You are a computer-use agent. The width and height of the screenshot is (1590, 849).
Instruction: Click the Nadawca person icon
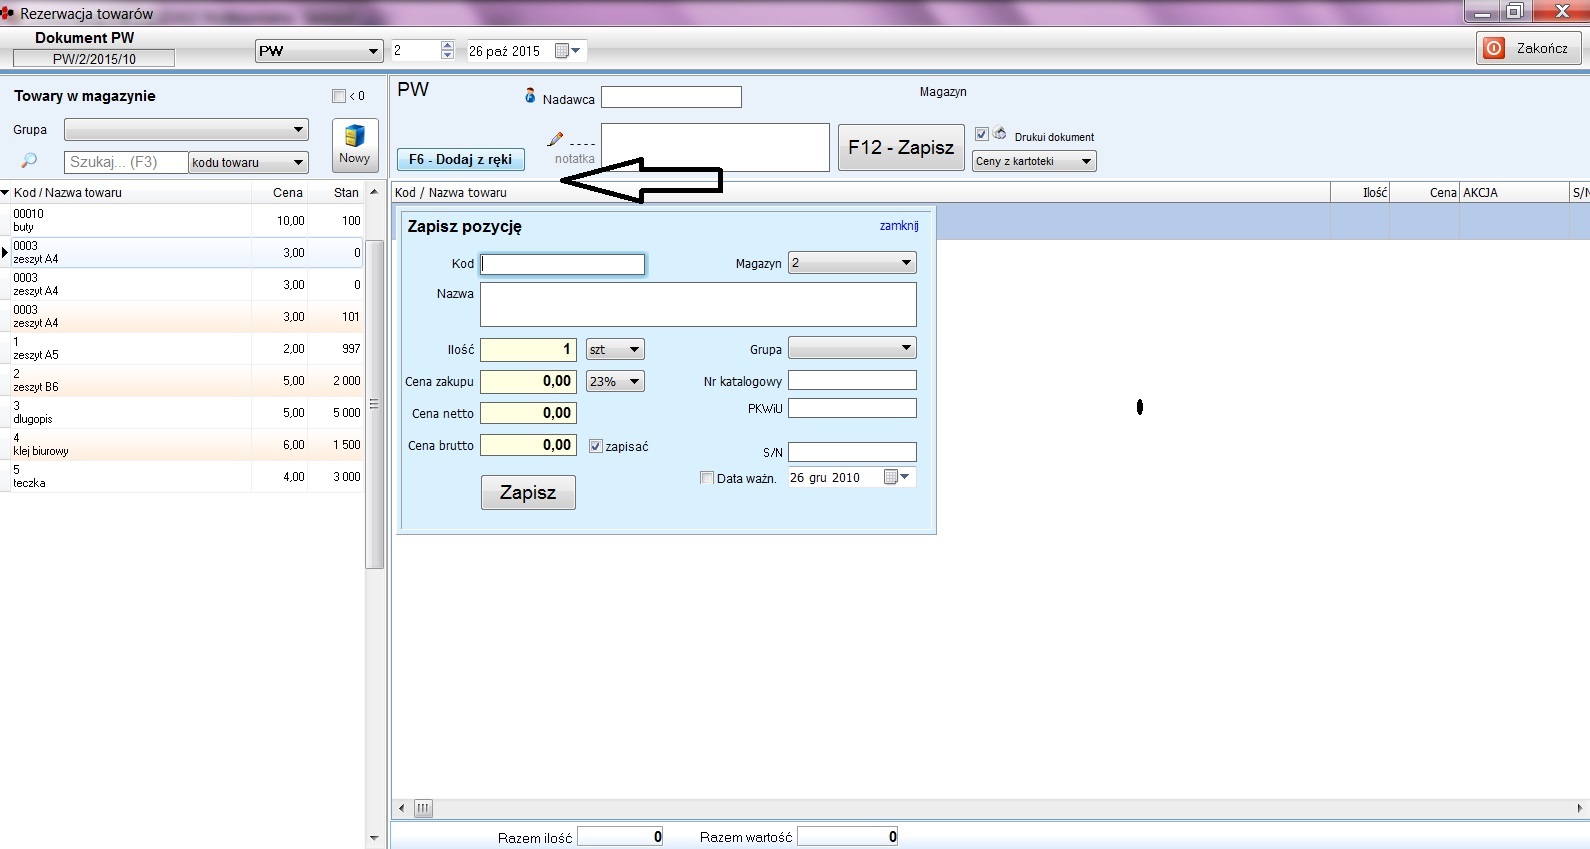tap(530, 96)
